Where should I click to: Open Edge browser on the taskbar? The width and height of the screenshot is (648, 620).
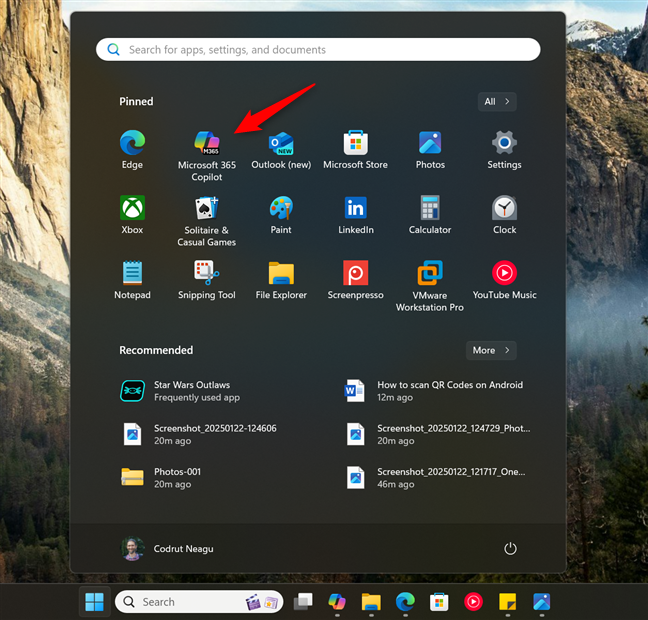(x=405, y=602)
